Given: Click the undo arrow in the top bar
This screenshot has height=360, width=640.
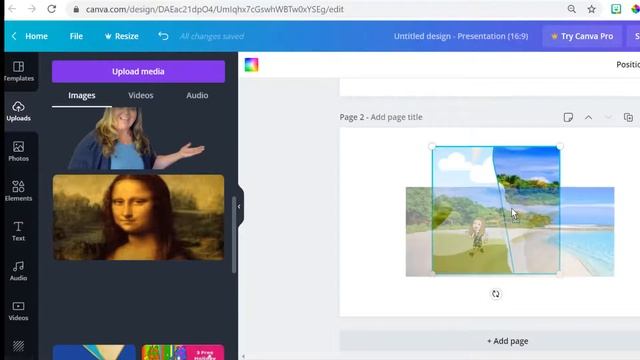Looking at the screenshot, I should pyautogui.click(x=163, y=36).
